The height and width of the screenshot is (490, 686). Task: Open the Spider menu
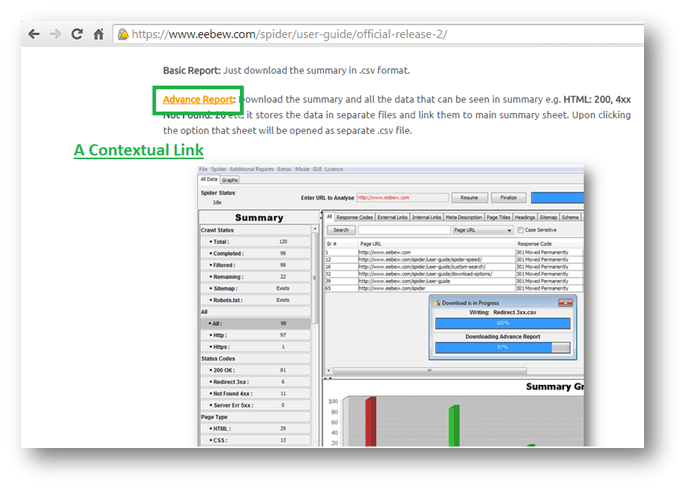(x=218, y=169)
